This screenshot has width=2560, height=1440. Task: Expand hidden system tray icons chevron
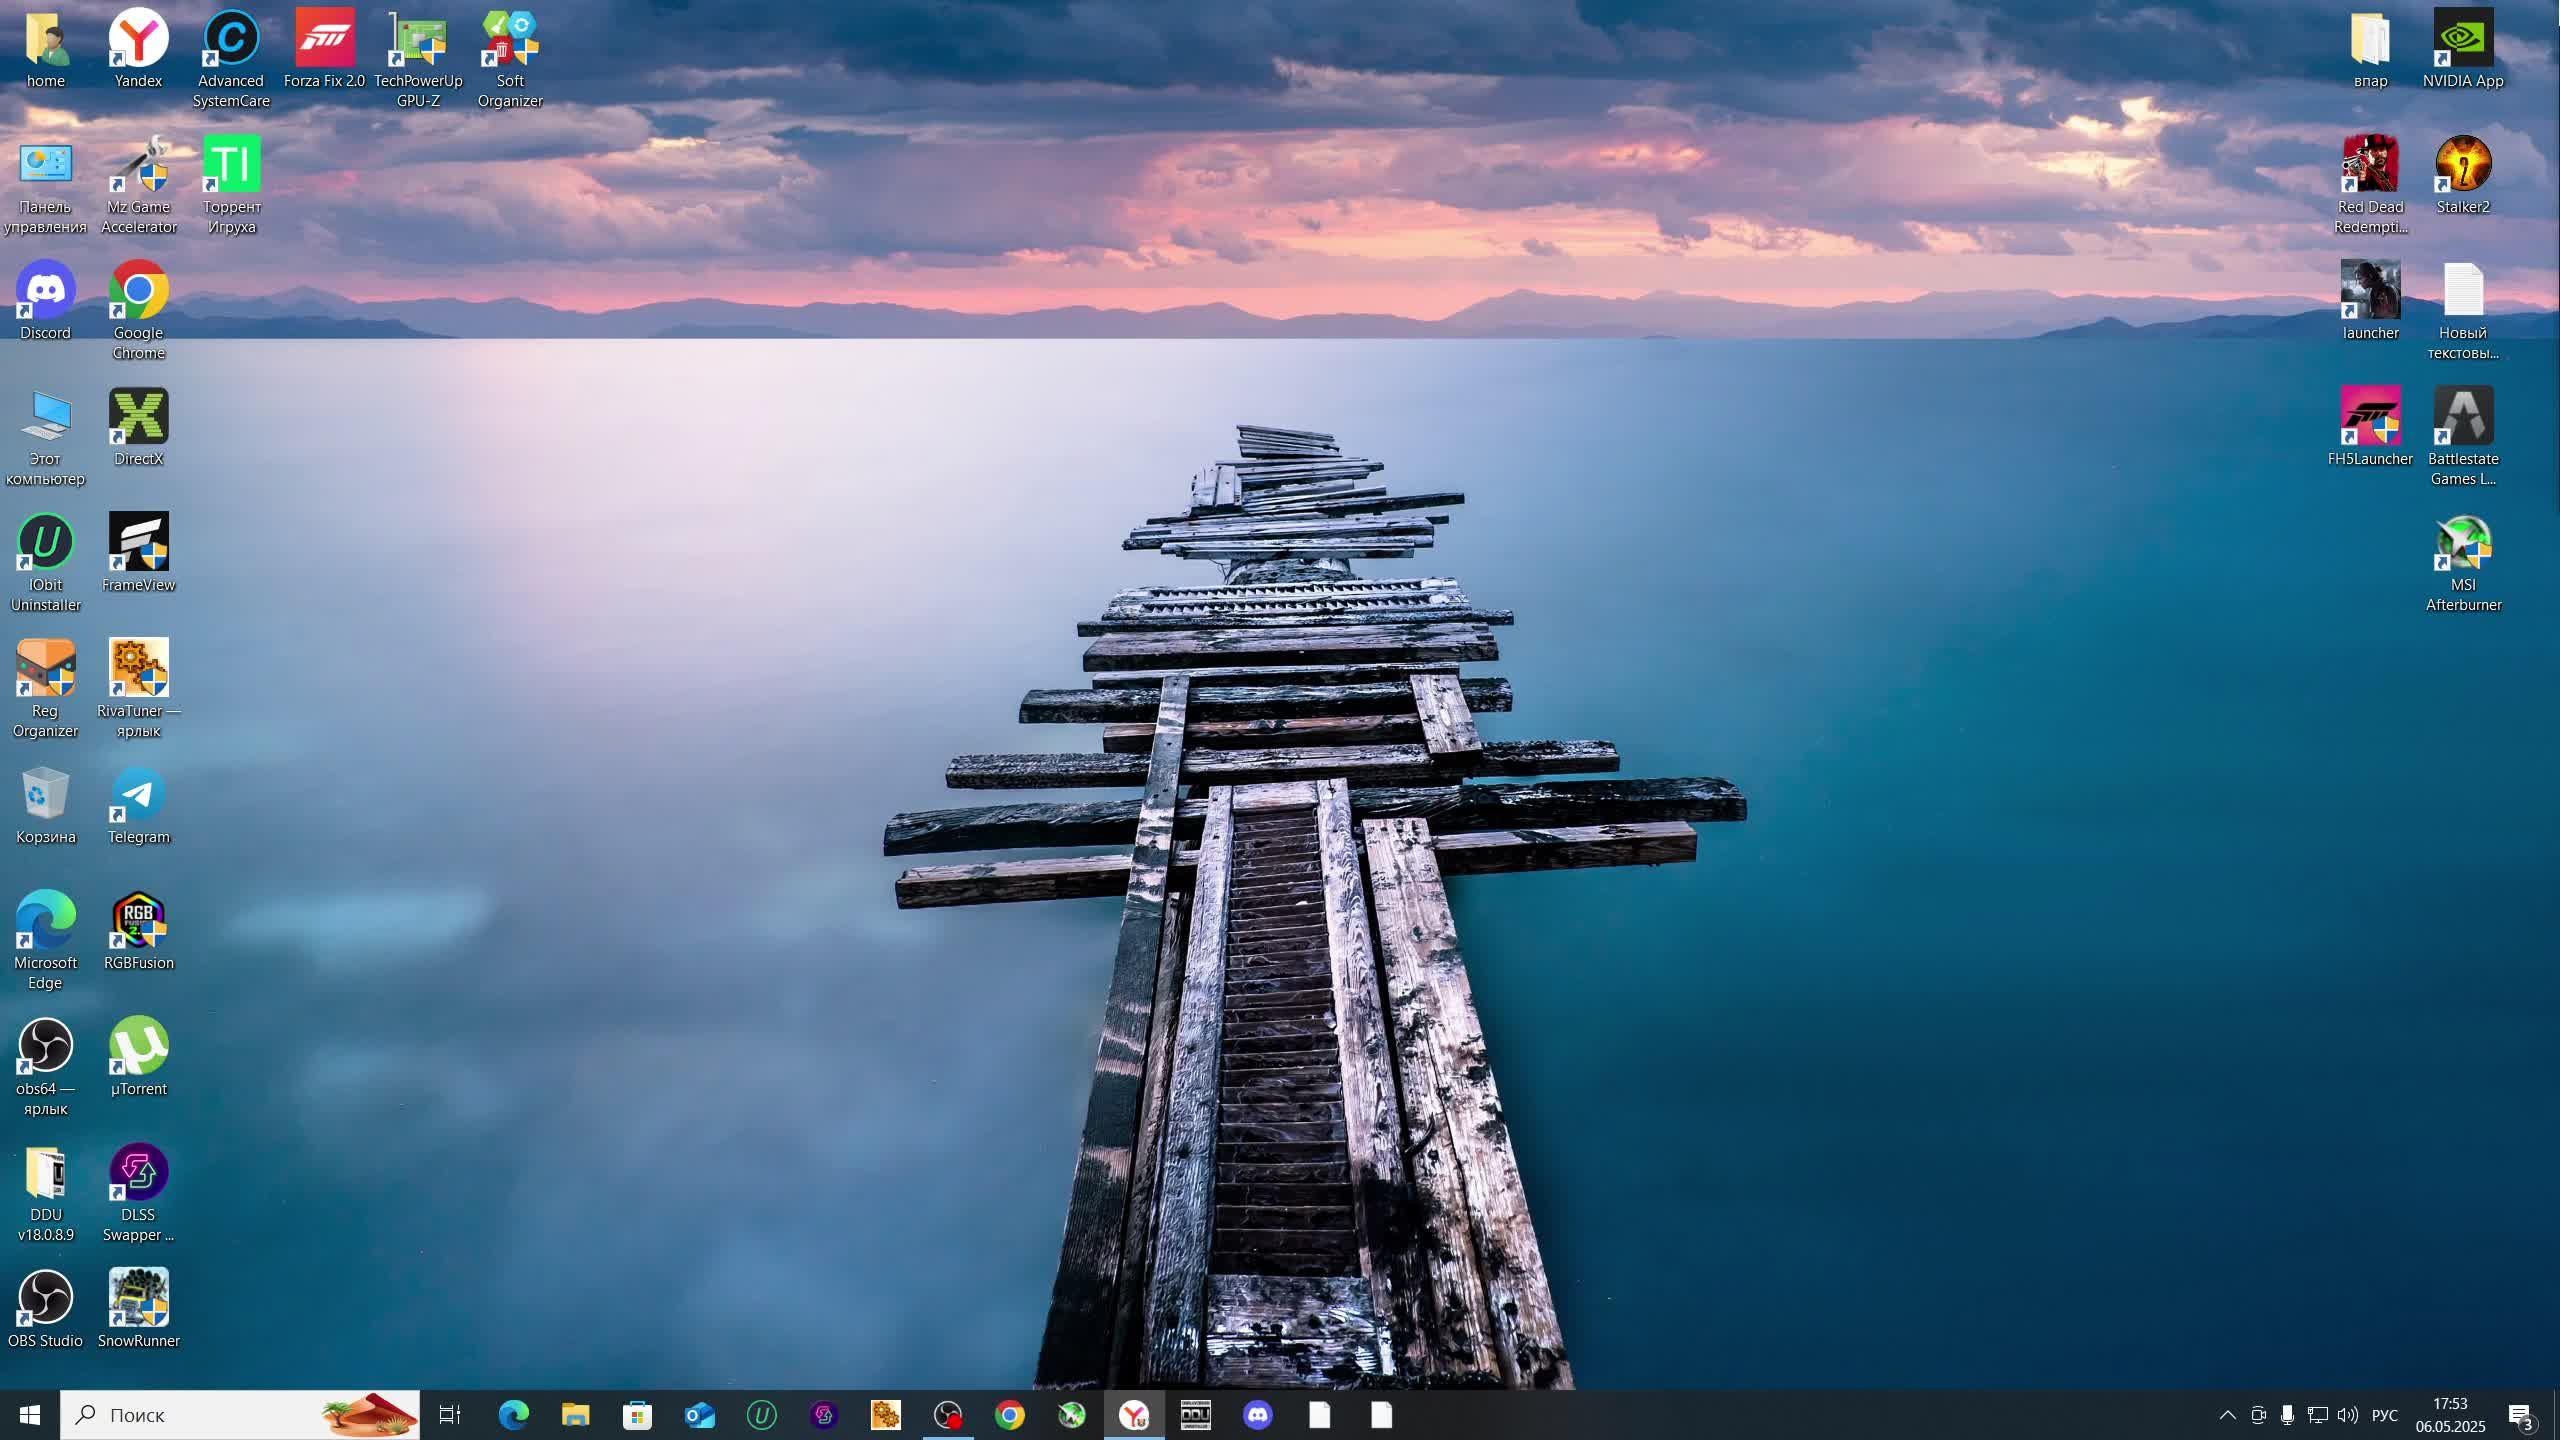[2227, 1415]
